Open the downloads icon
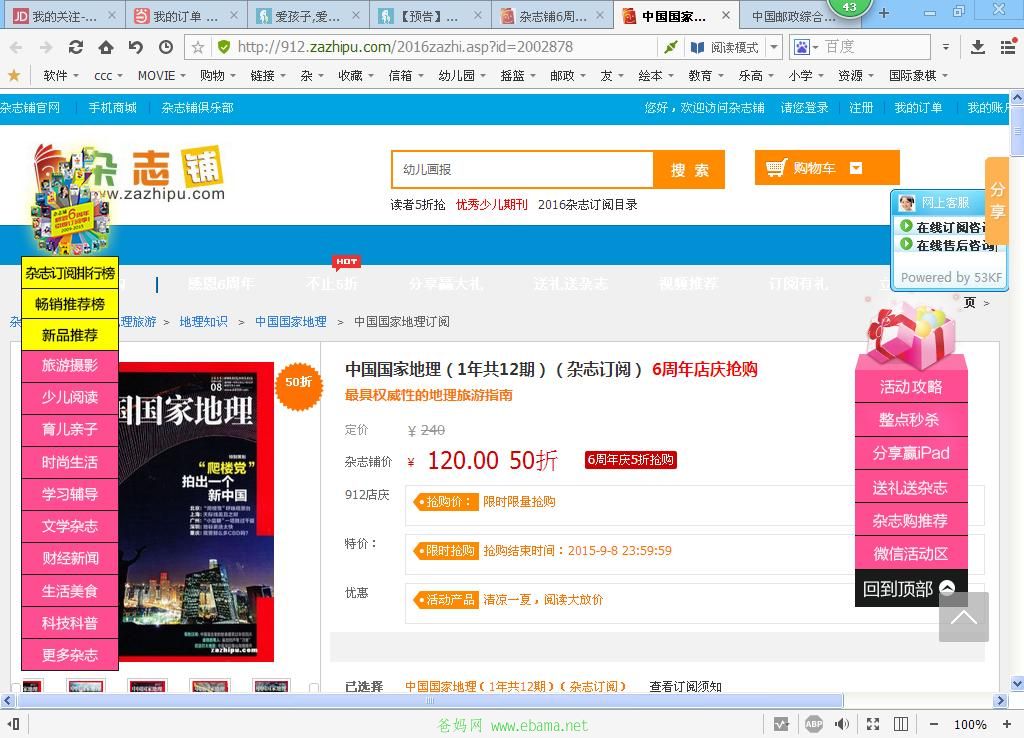1024x738 pixels. [978, 47]
